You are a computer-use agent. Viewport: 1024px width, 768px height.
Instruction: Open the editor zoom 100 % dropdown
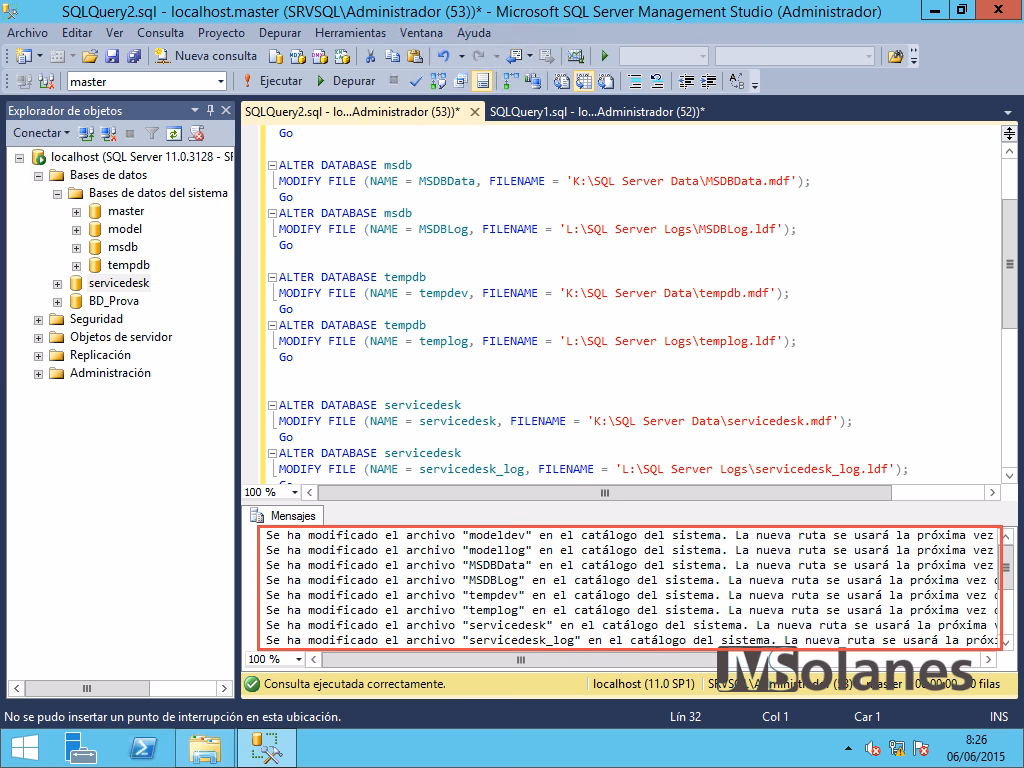[295, 492]
